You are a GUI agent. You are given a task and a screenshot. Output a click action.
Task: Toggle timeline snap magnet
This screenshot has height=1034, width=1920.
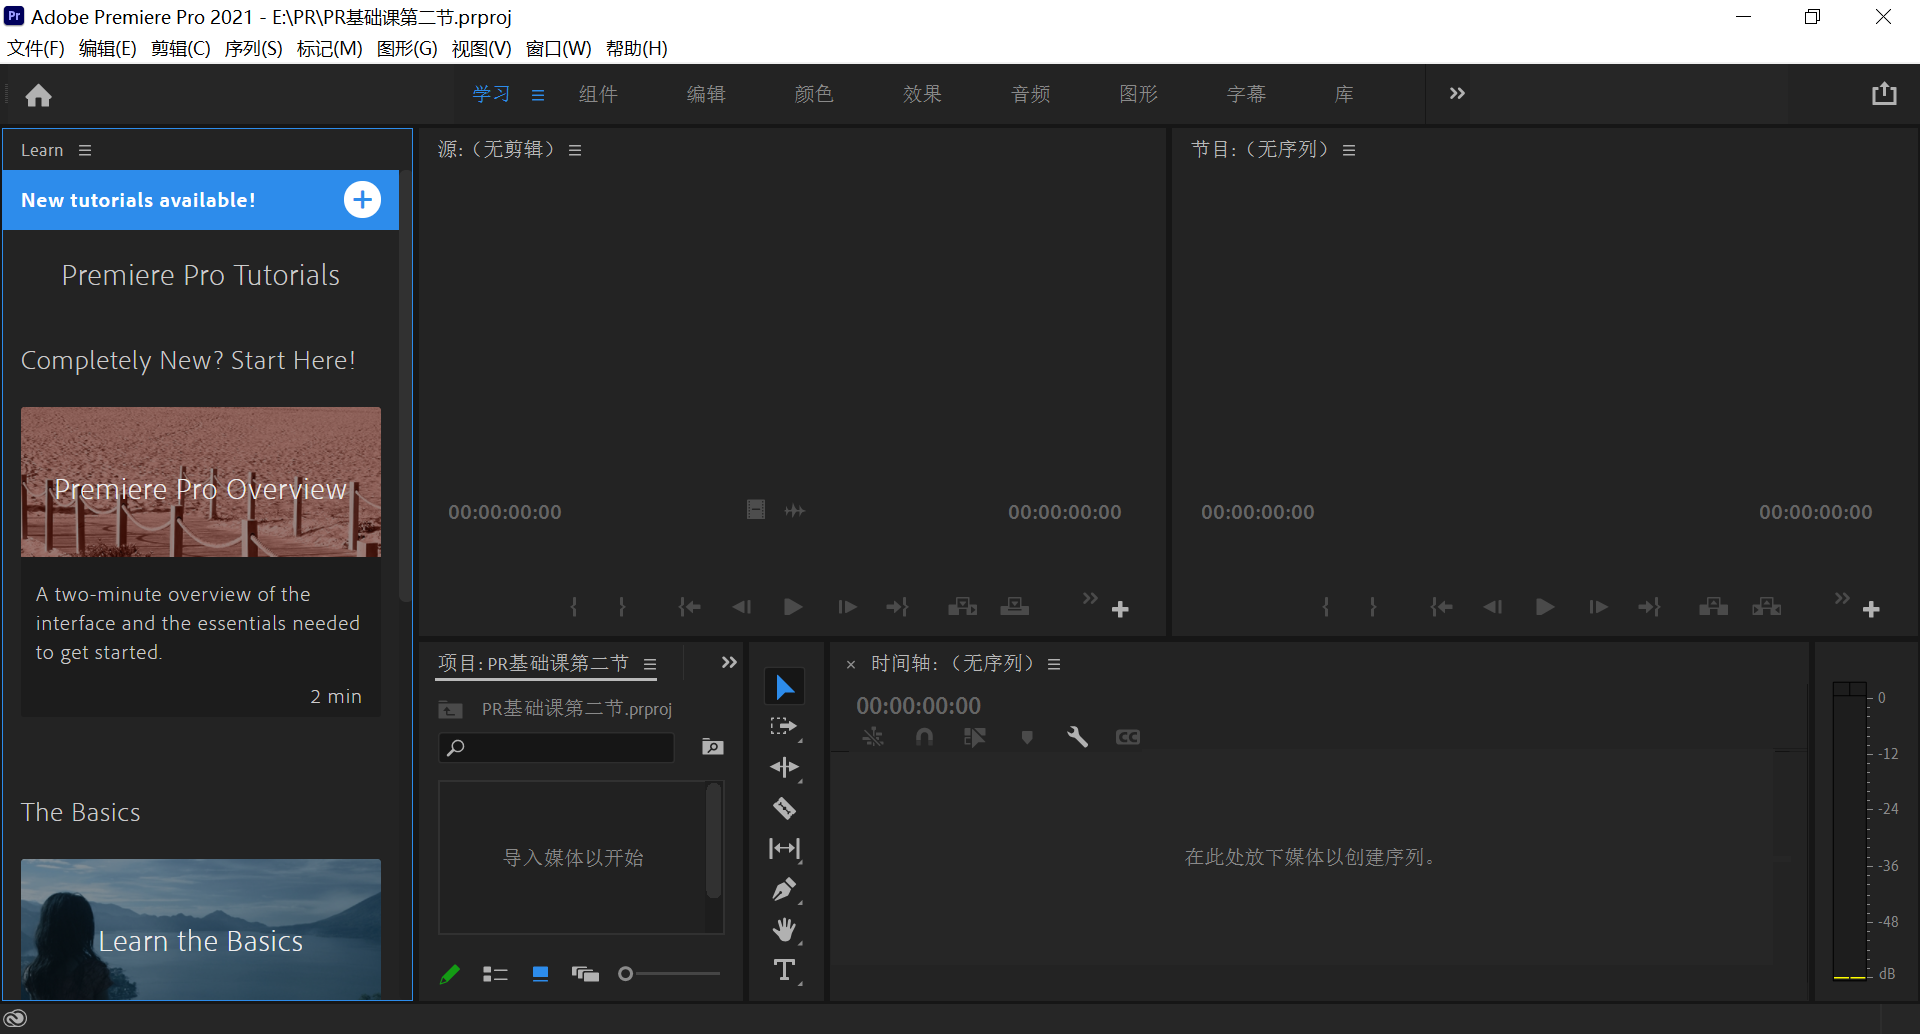pyautogui.click(x=924, y=737)
